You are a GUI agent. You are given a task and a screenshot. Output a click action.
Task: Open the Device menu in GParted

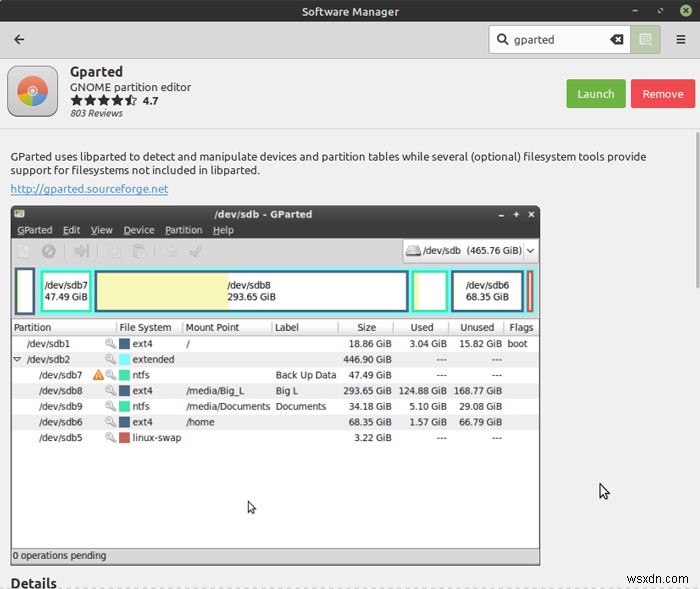coord(139,230)
